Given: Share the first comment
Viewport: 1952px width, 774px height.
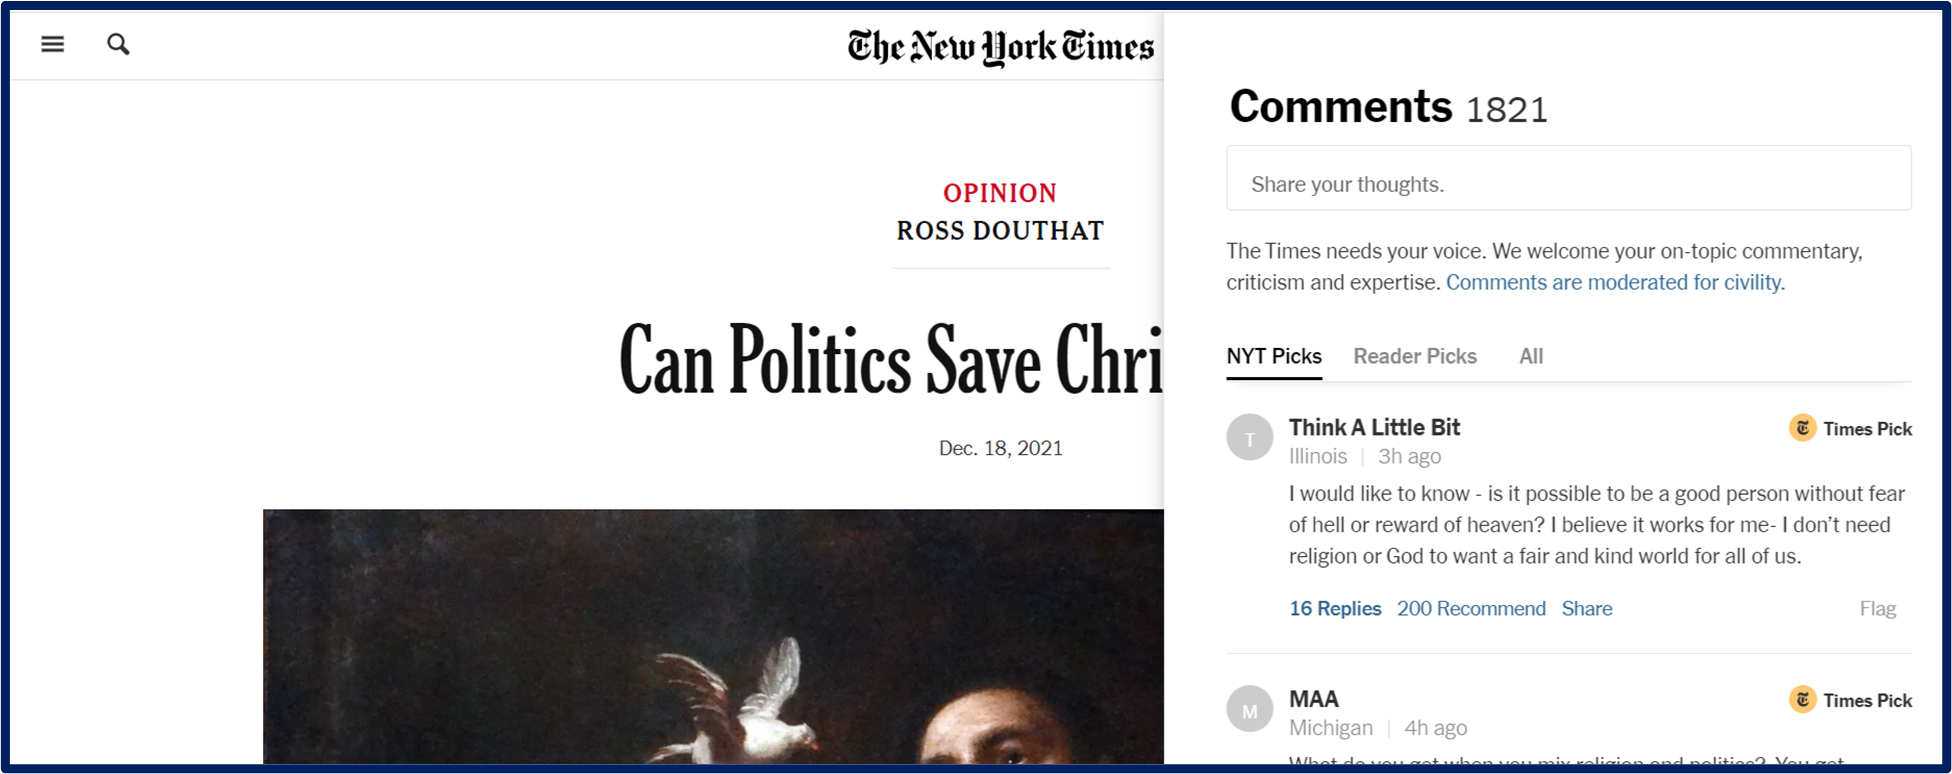Looking at the screenshot, I should click(x=1587, y=608).
